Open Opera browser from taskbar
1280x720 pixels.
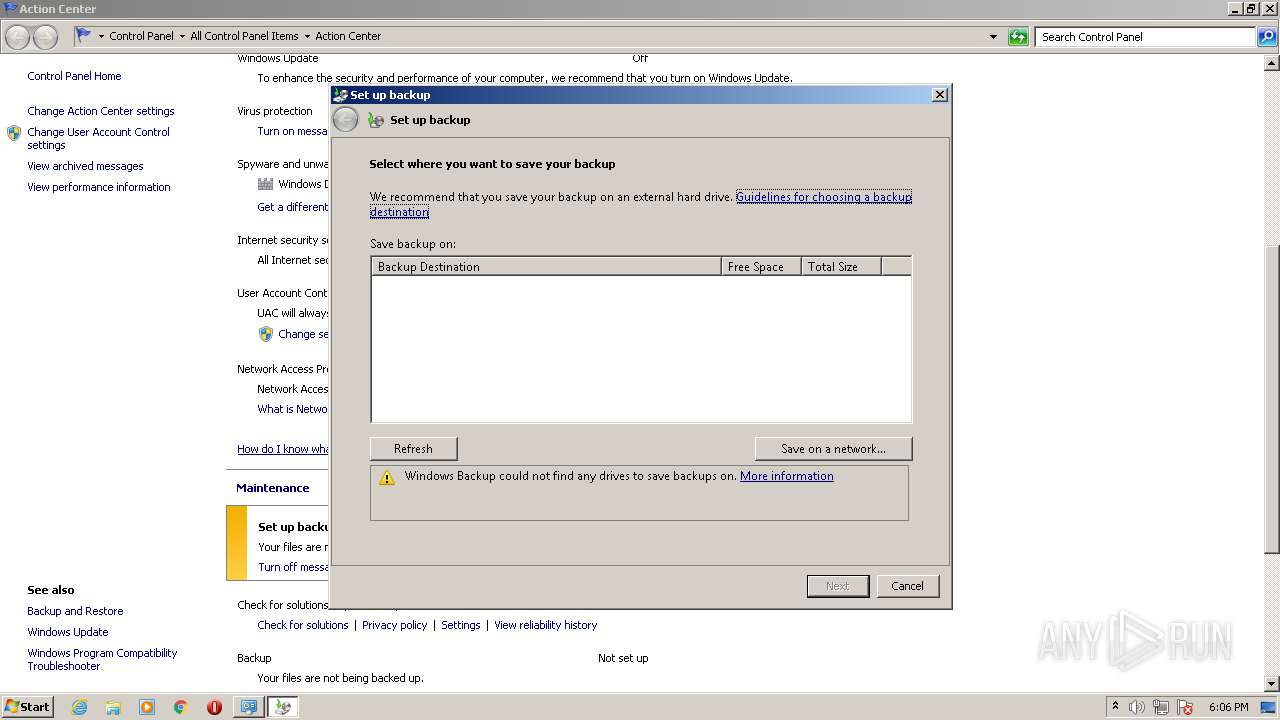(214, 707)
